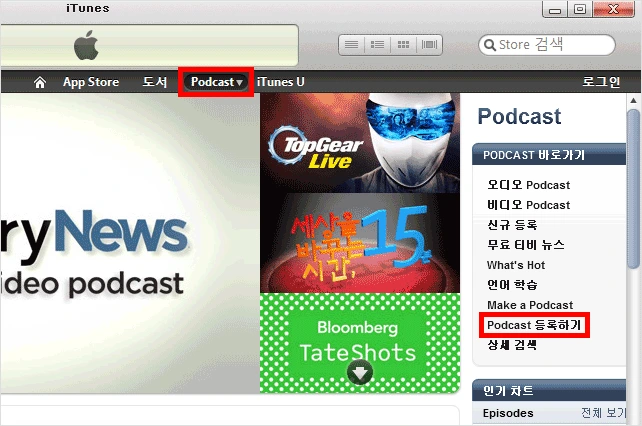Image resolution: width=642 pixels, height=426 pixels.
Task: Open the 상세 검색 link
Action: 512,345
